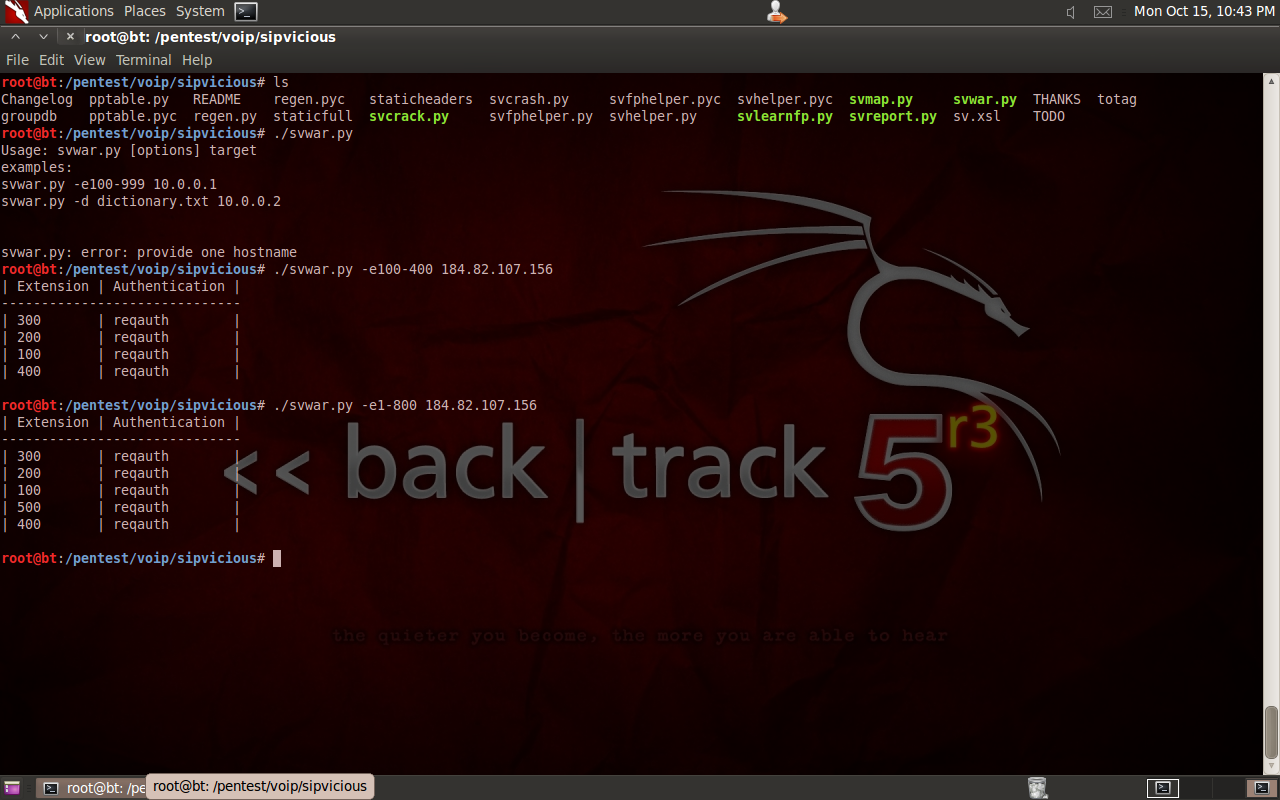Click the './svwar.py' command without arguments
Image resolution: width=1280 pixels, height=800 pixels.
313,133
